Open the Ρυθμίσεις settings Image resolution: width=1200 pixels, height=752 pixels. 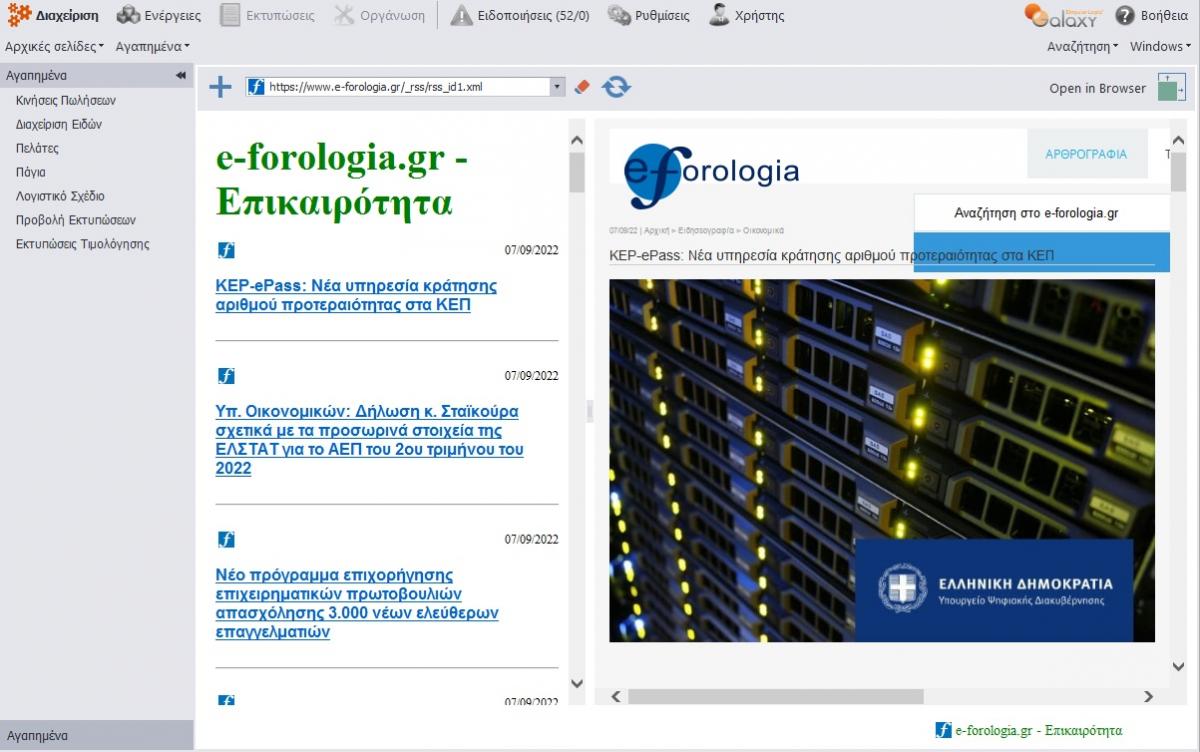coord(648,15)
